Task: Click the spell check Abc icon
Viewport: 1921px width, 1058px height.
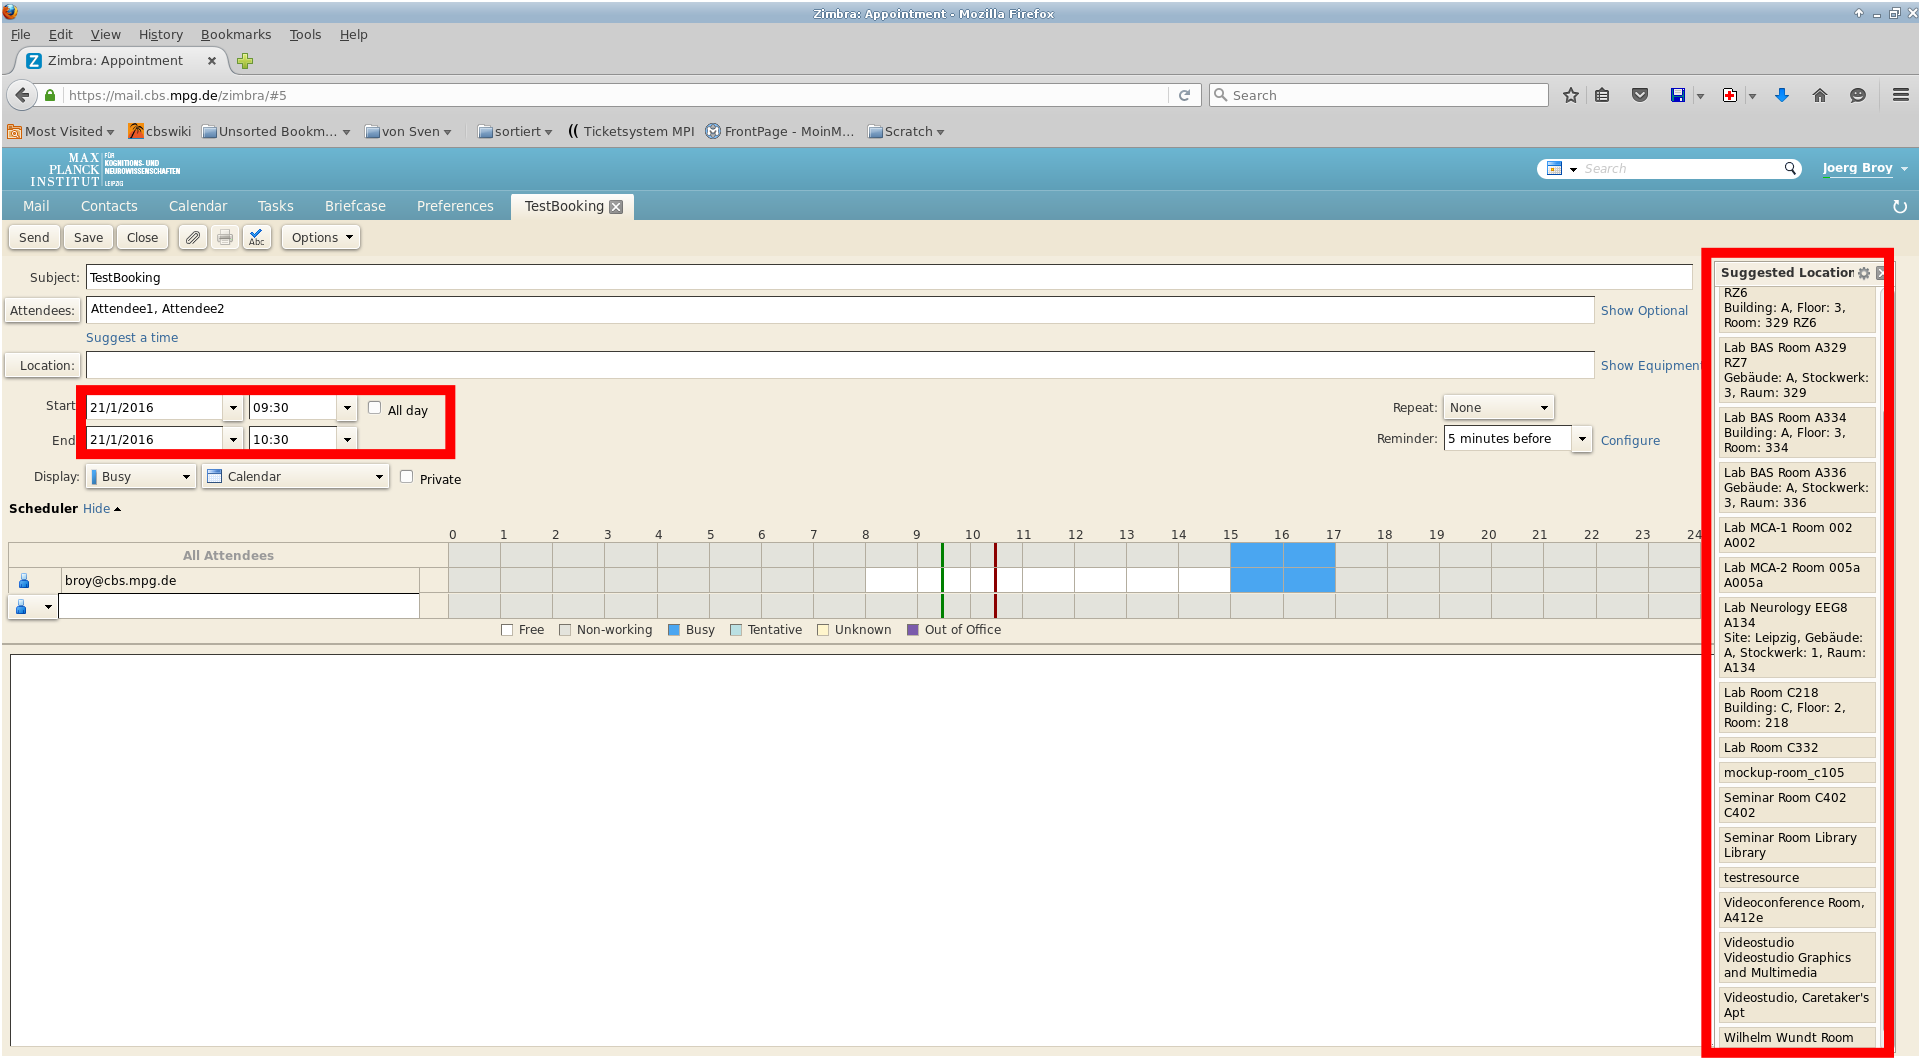Action: 257,238
